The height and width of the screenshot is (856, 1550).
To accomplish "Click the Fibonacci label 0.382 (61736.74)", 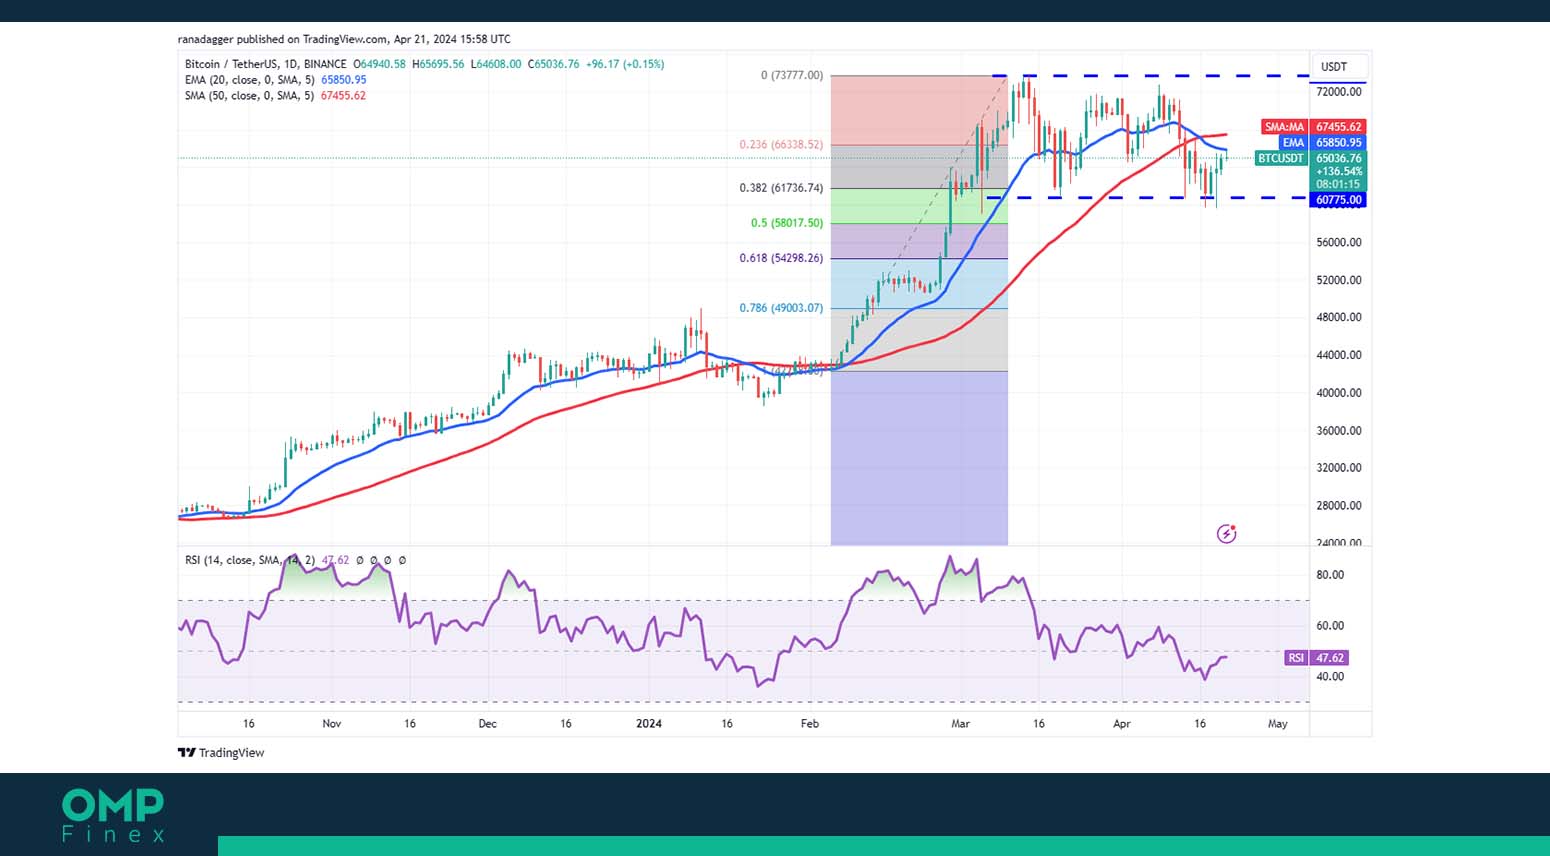I will pos(781,188).
